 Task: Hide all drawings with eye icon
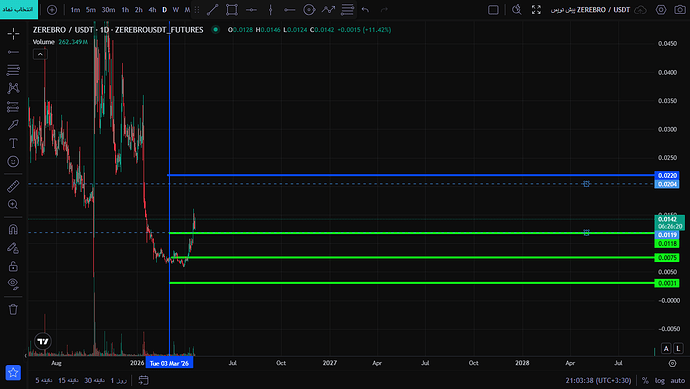13,284
